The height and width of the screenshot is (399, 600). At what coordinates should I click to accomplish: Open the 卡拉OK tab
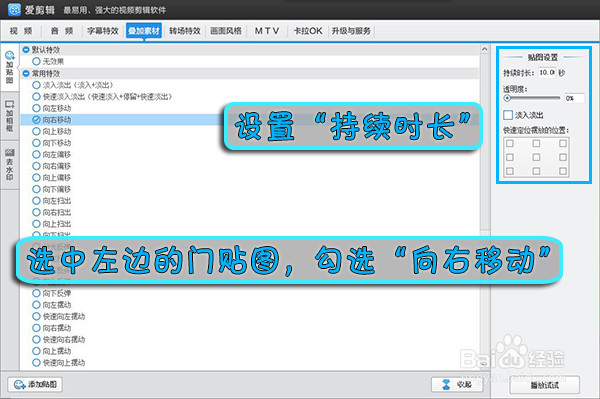pyautogui.click(x=308, y=31)
